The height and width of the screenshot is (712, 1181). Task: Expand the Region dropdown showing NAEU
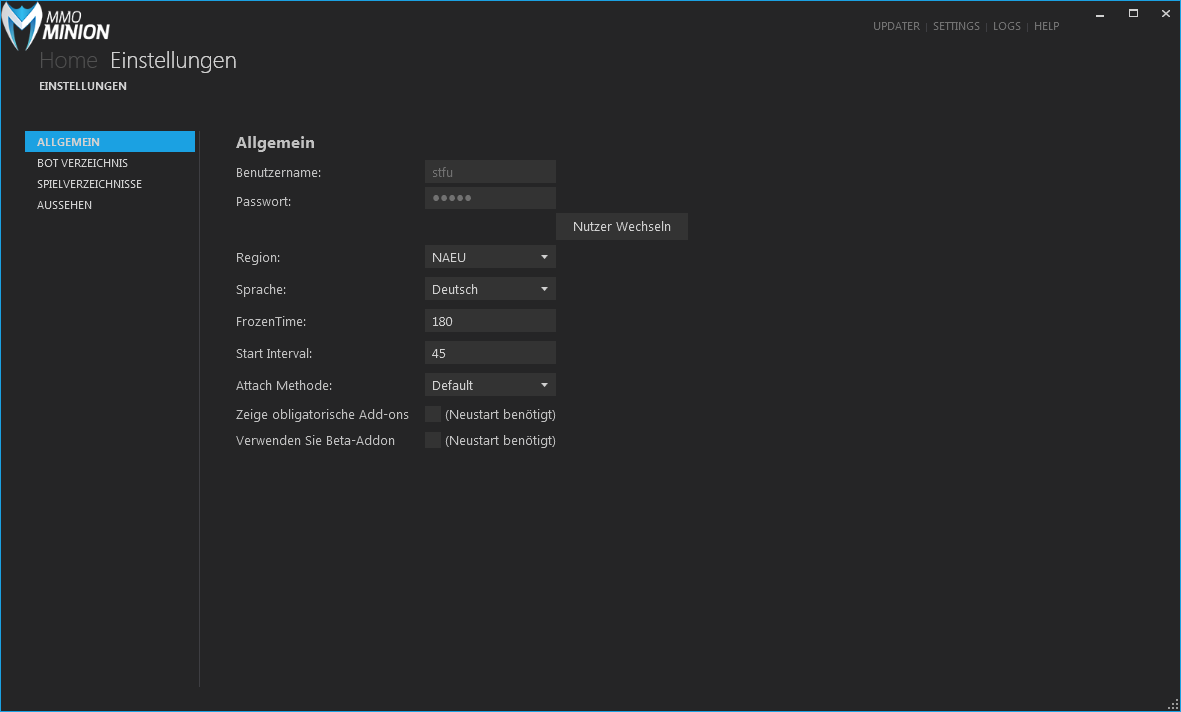click(490, 257)
